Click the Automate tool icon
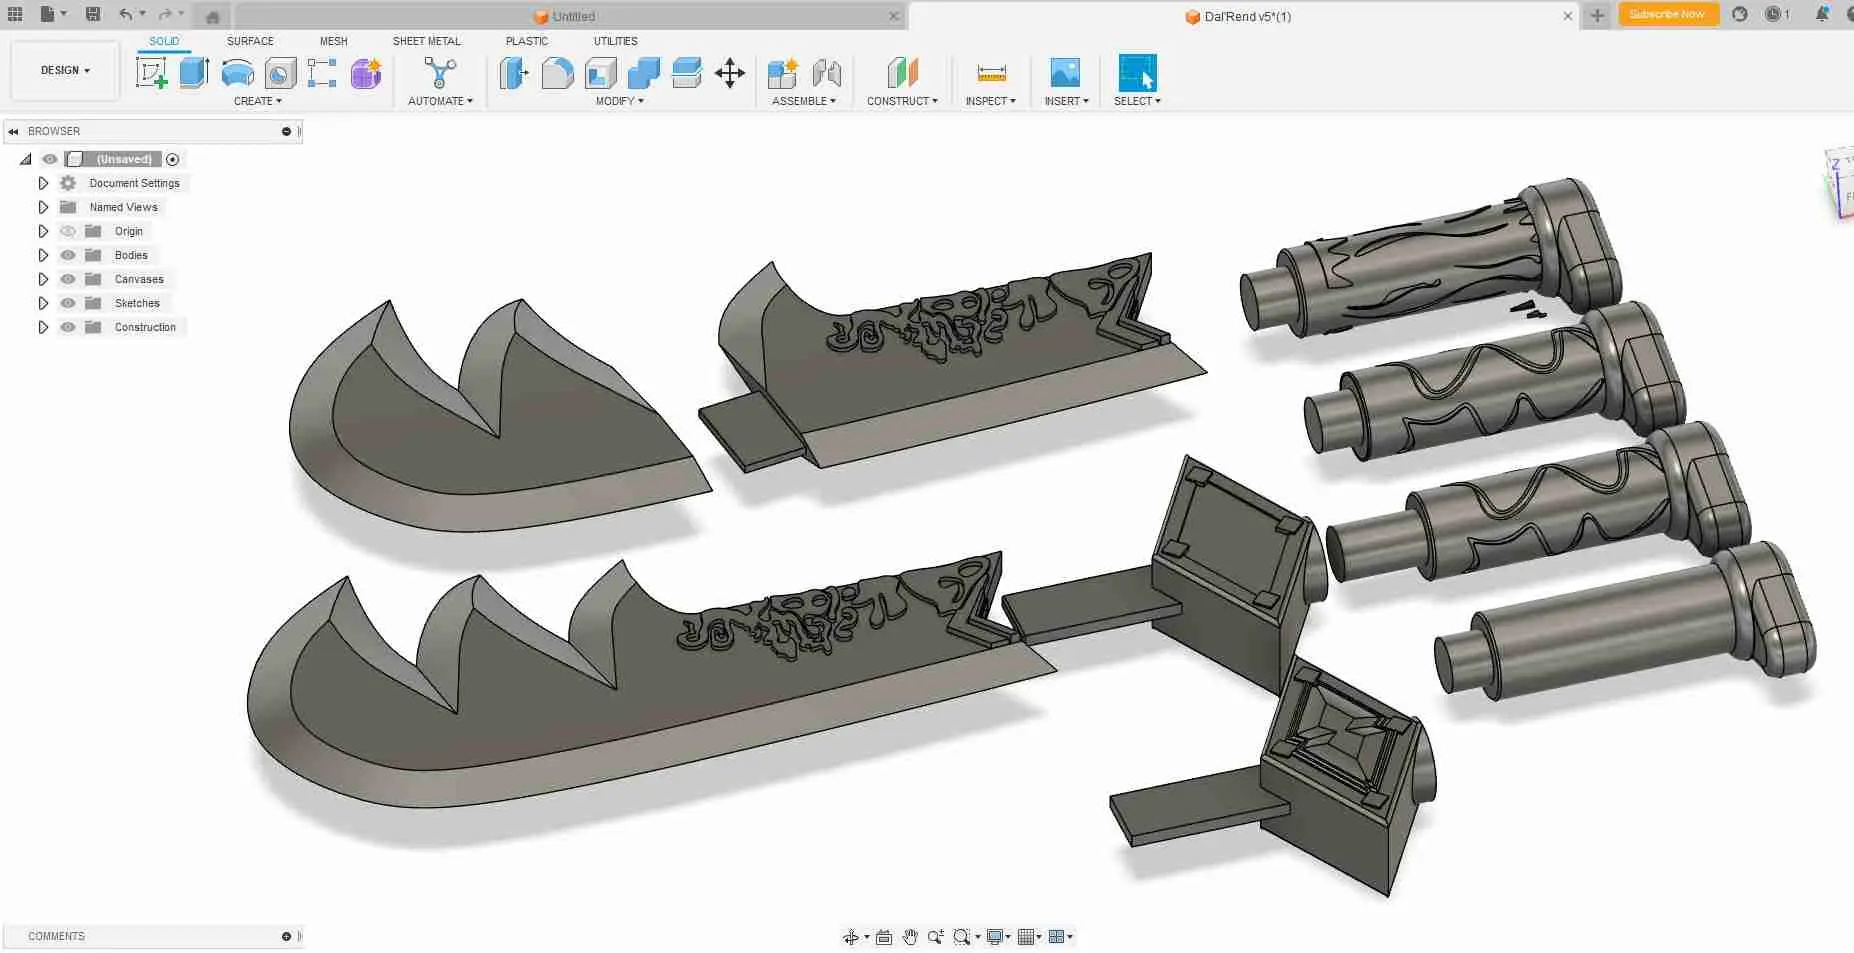 (440, 73)
